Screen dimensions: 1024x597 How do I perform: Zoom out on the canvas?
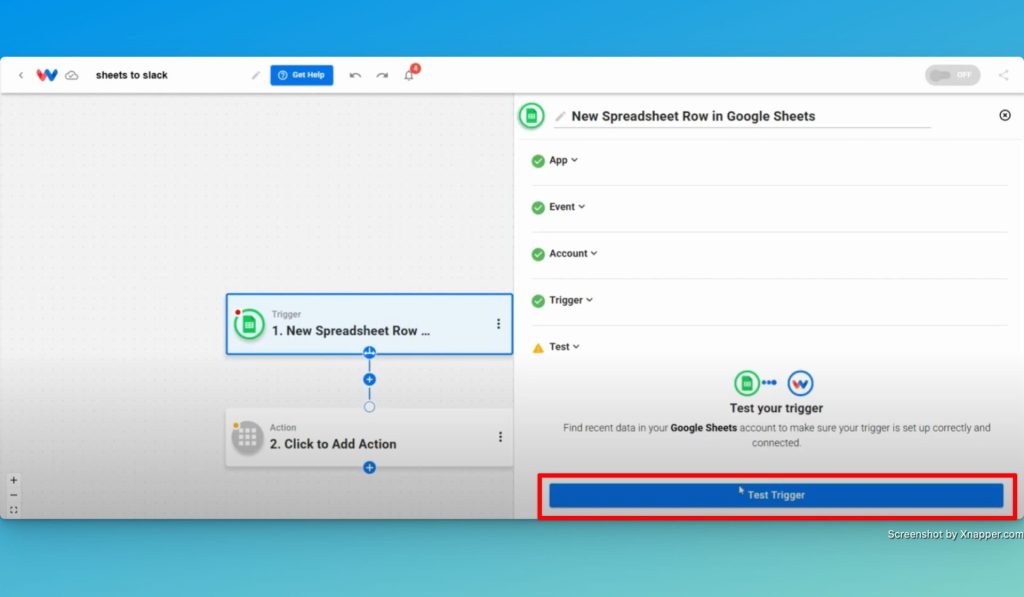point(14,495)
